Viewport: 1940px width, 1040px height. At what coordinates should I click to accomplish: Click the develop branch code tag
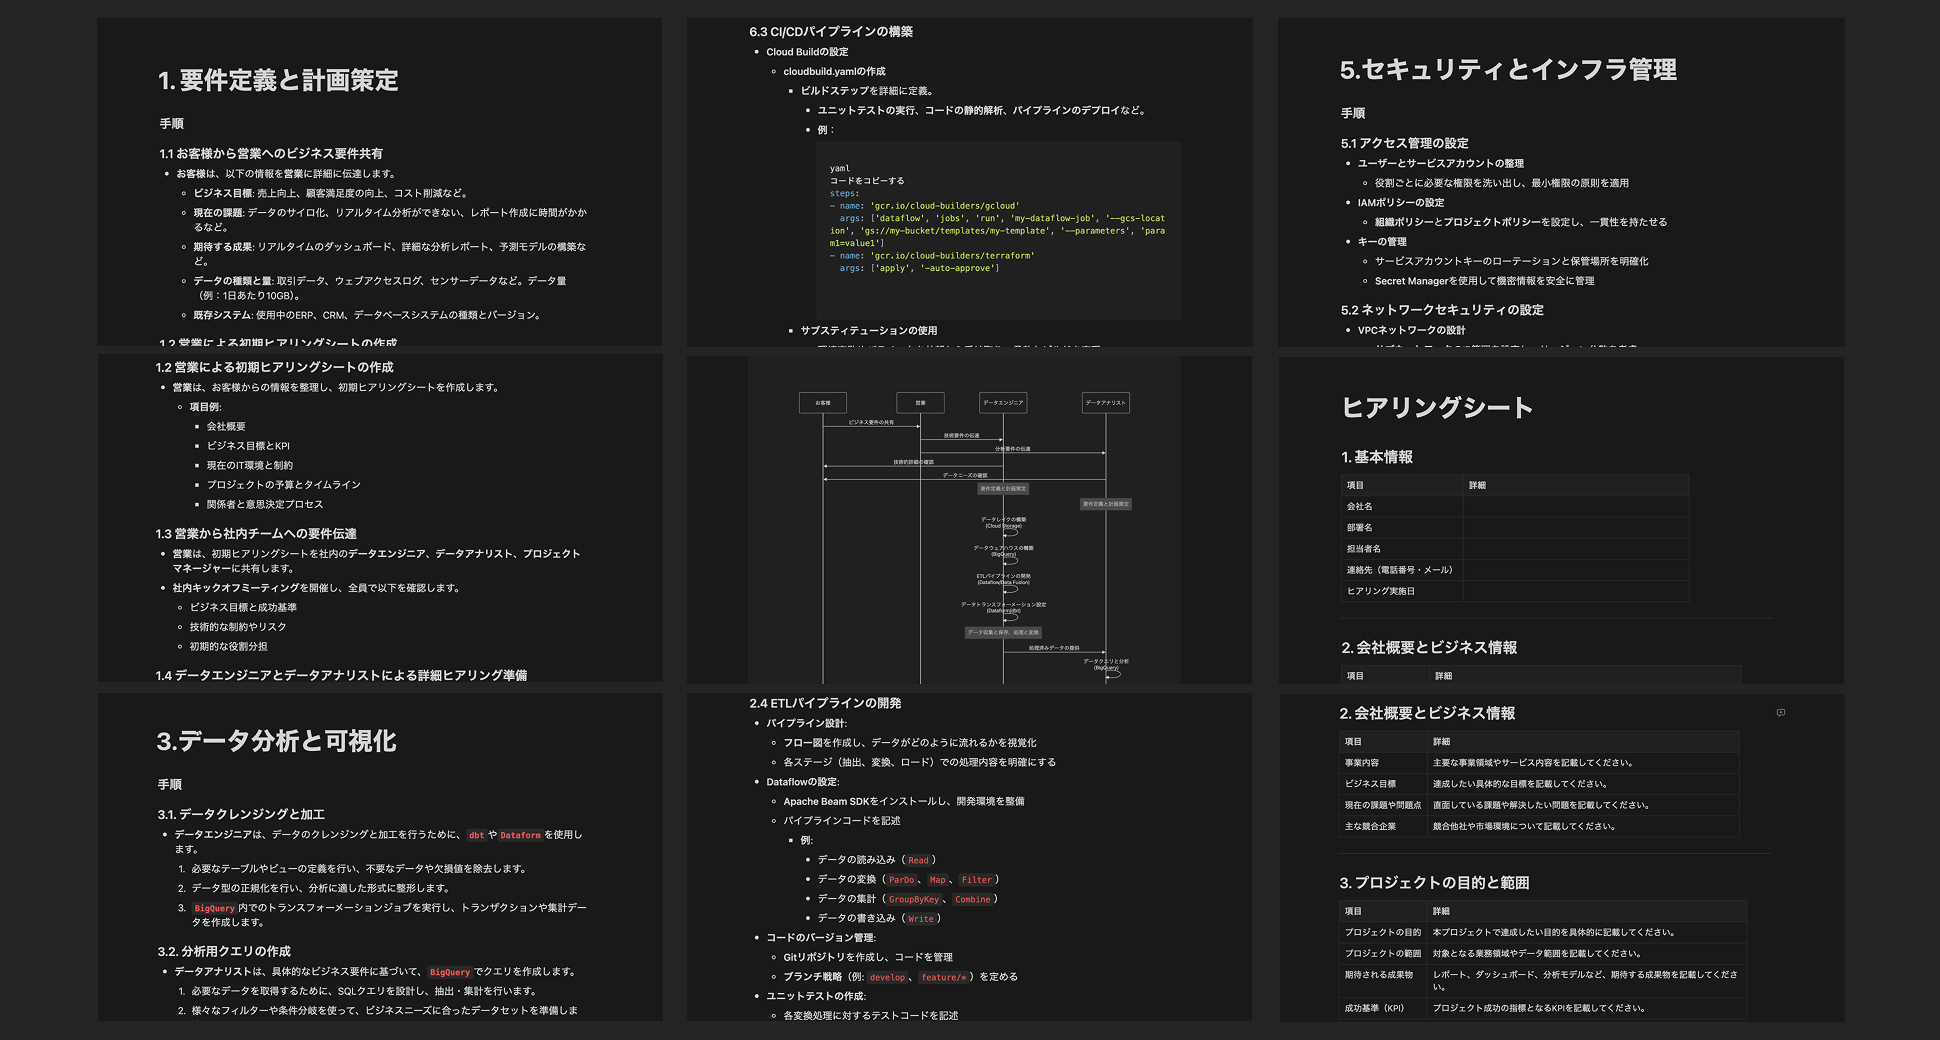887,977
